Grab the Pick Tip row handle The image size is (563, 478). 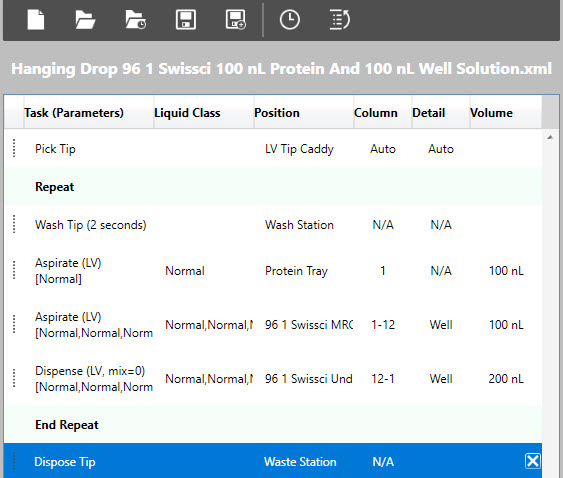pyautogui.click(x=14, y=148)
